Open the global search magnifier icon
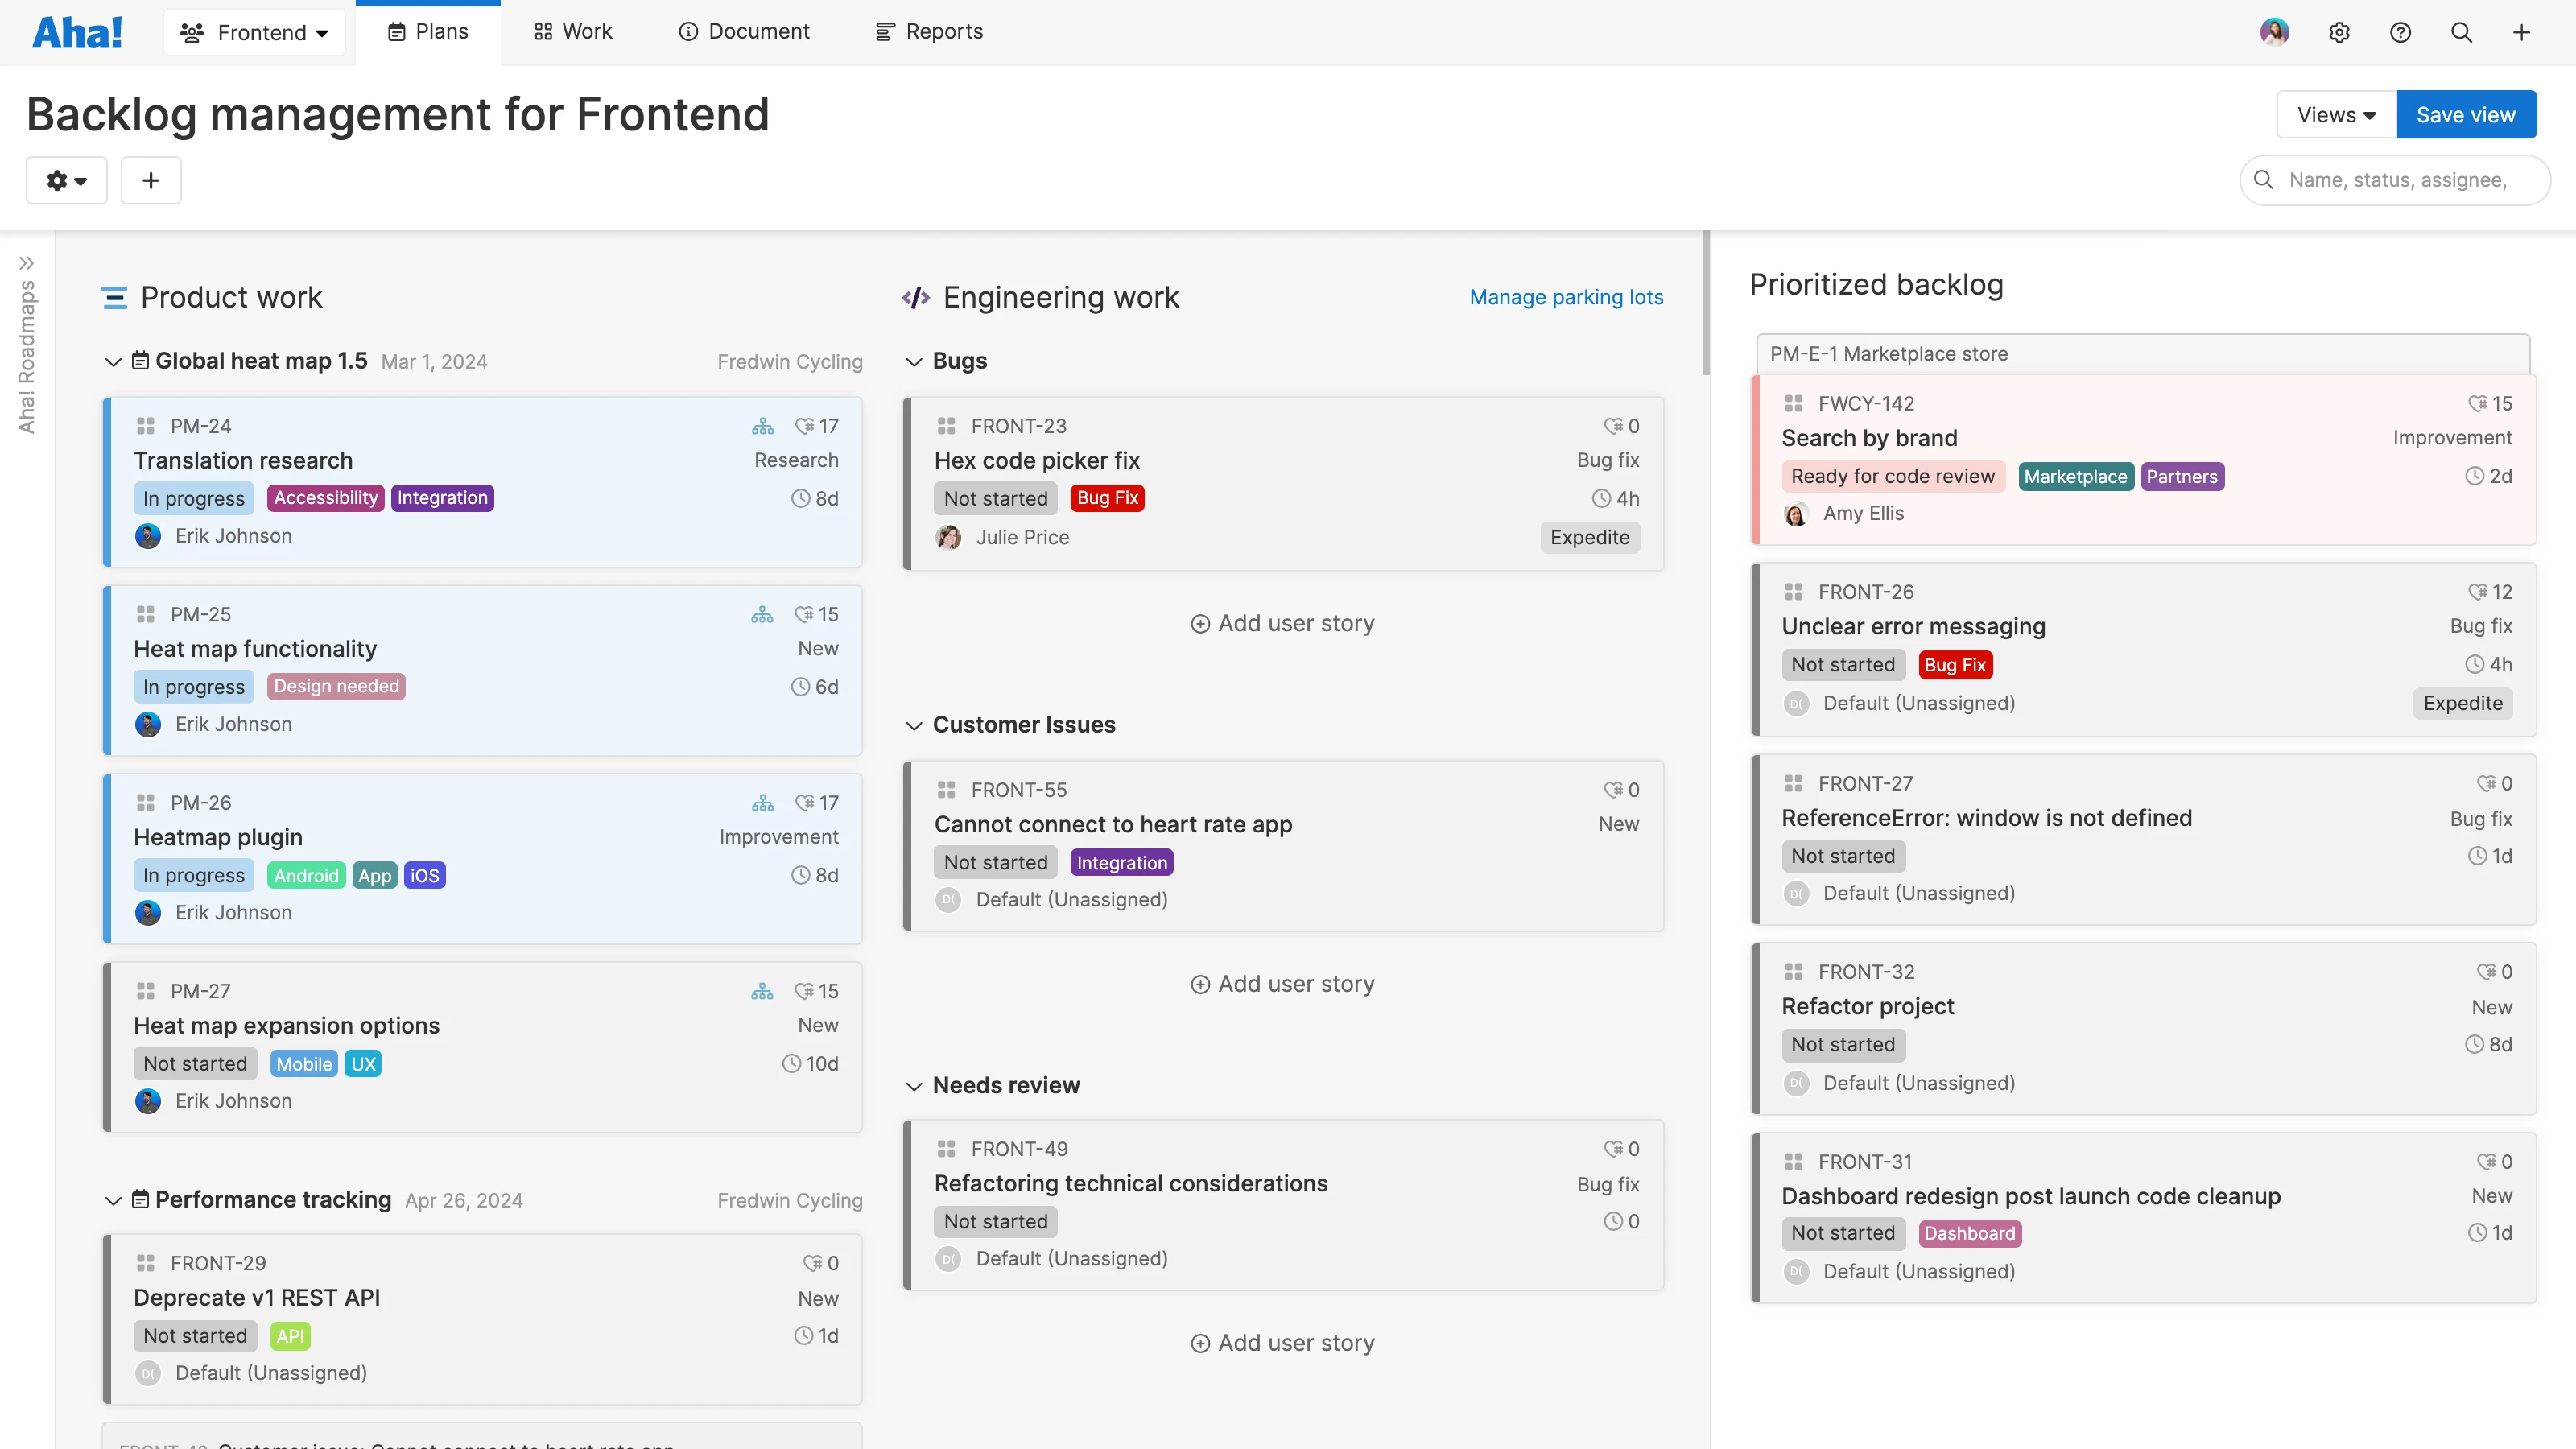Screen dimensions: 2576x1449 pos(2461,31)
